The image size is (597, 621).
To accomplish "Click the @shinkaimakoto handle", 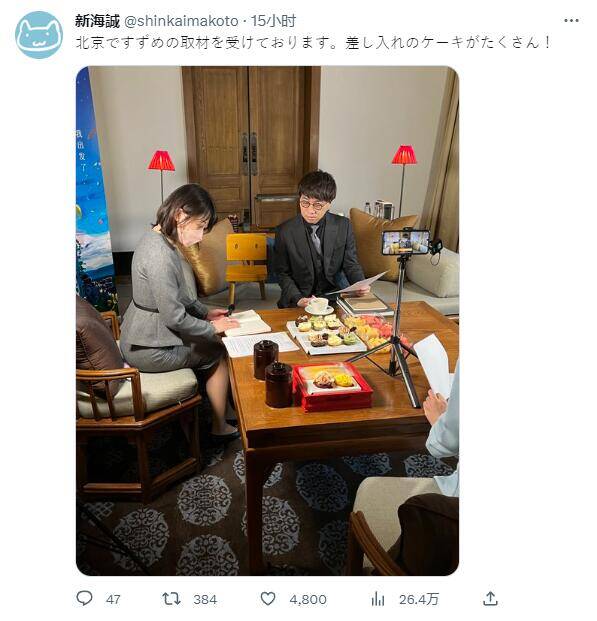I will pos(181,21).
